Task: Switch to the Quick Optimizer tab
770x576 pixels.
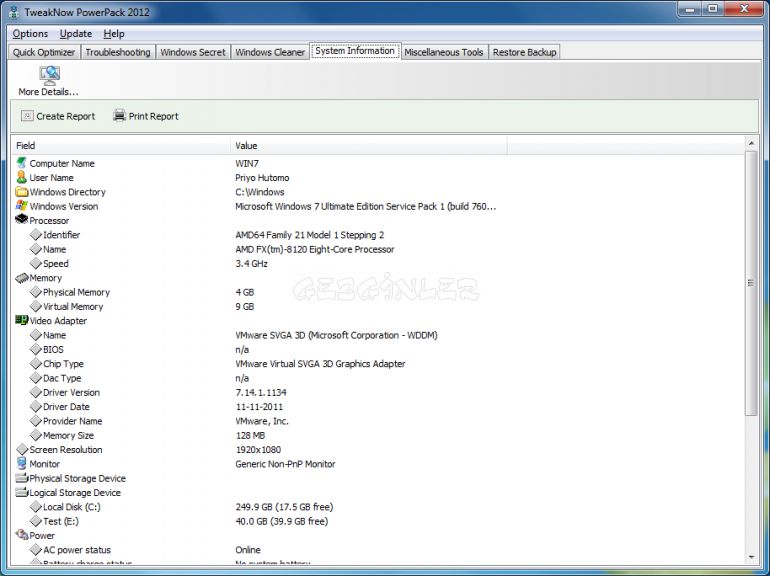Action: pyautogui.click(x=44, y=52)
